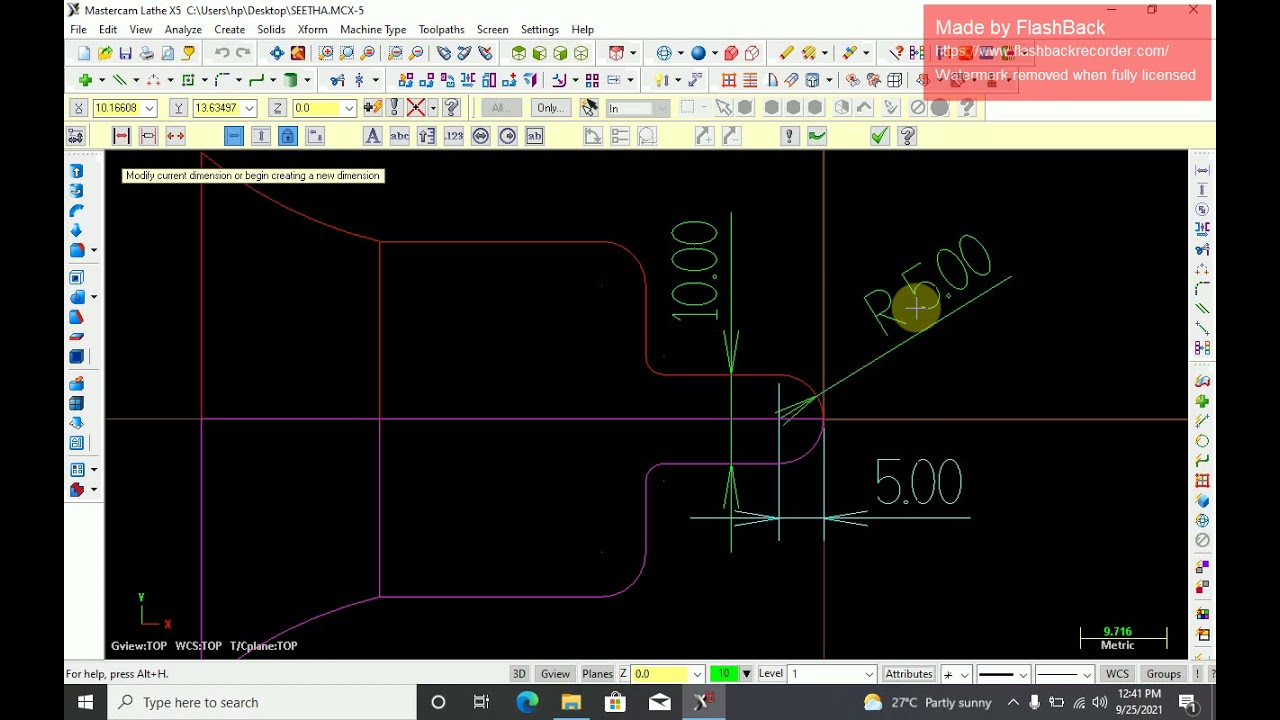The image size is (1280, 720).
Task: Click the Only... selection button
Action: click(x=550, y=108)
